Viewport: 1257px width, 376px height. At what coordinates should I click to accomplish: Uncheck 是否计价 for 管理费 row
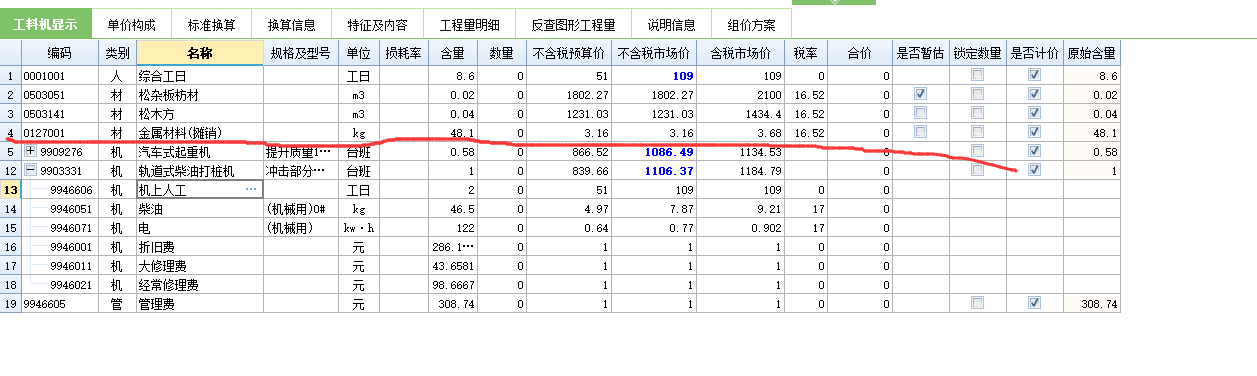[x=1035, y=303]
